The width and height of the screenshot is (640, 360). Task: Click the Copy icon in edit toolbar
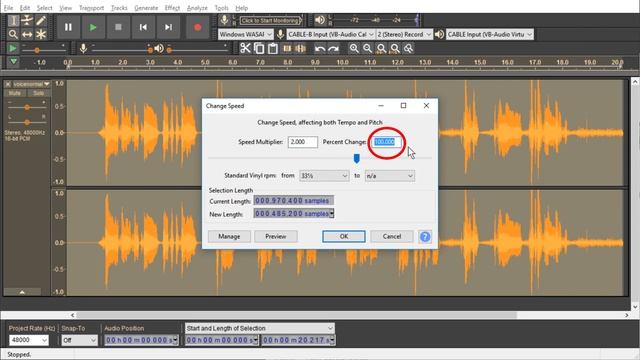(x=259, y=49)
